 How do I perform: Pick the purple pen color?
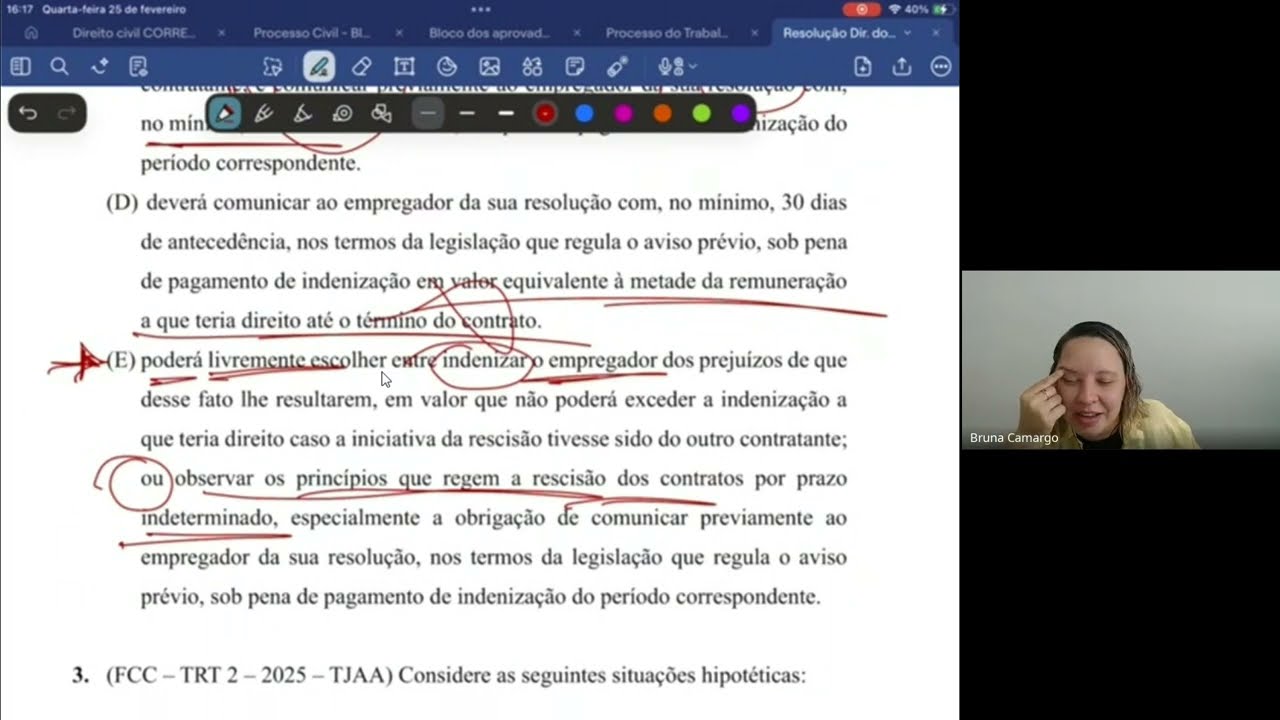pyautogui.click(x=741, y=113)
